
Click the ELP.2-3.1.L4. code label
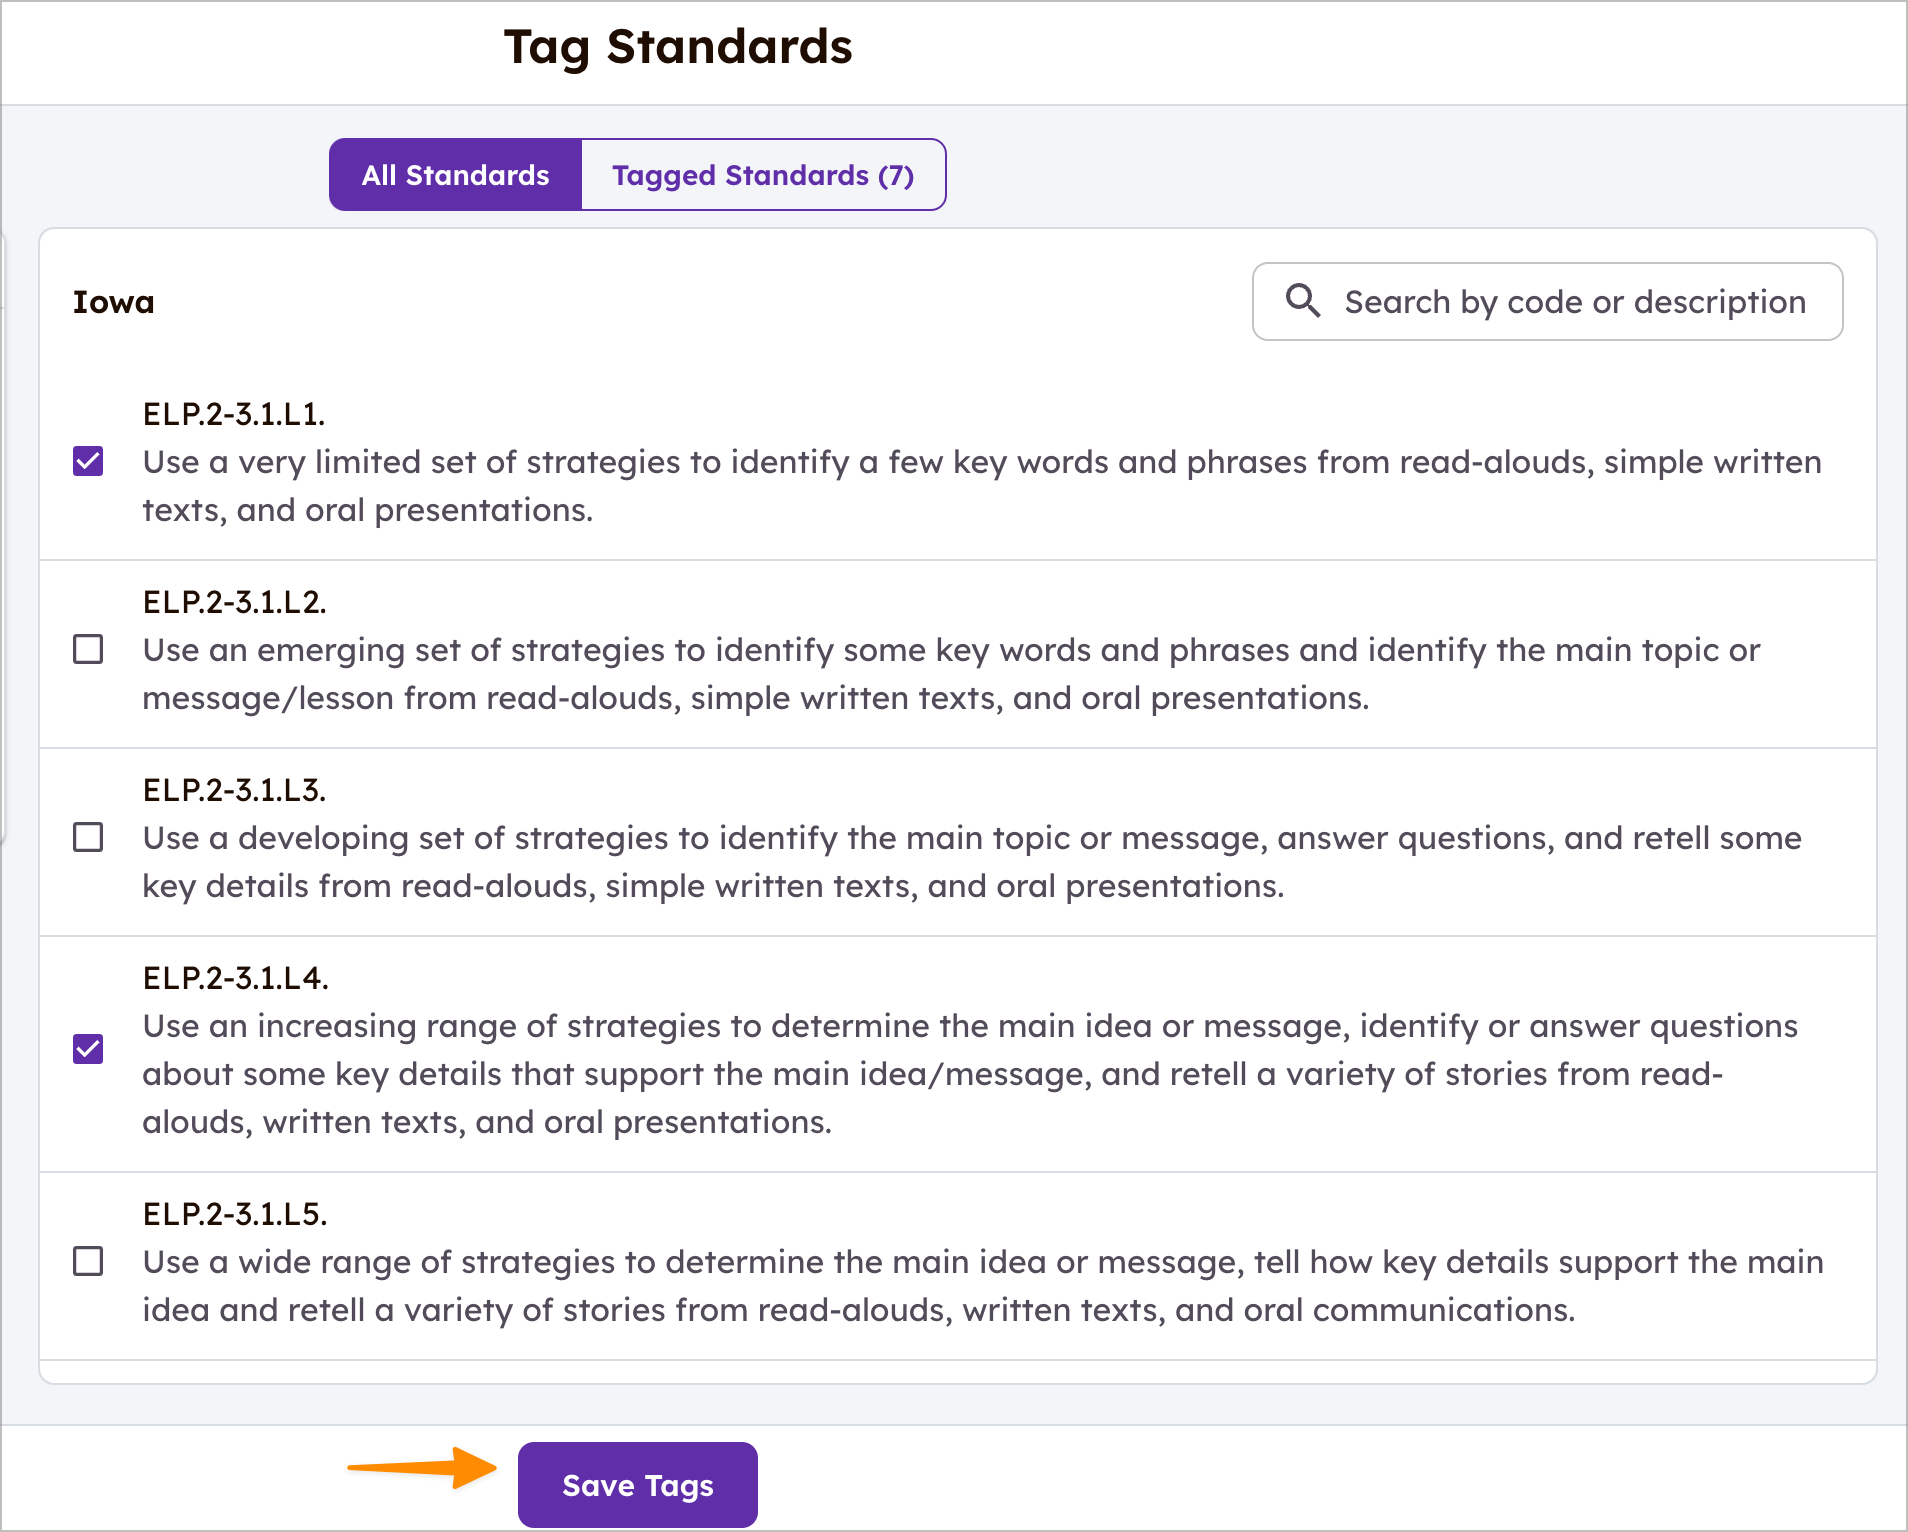coord(235,978)
